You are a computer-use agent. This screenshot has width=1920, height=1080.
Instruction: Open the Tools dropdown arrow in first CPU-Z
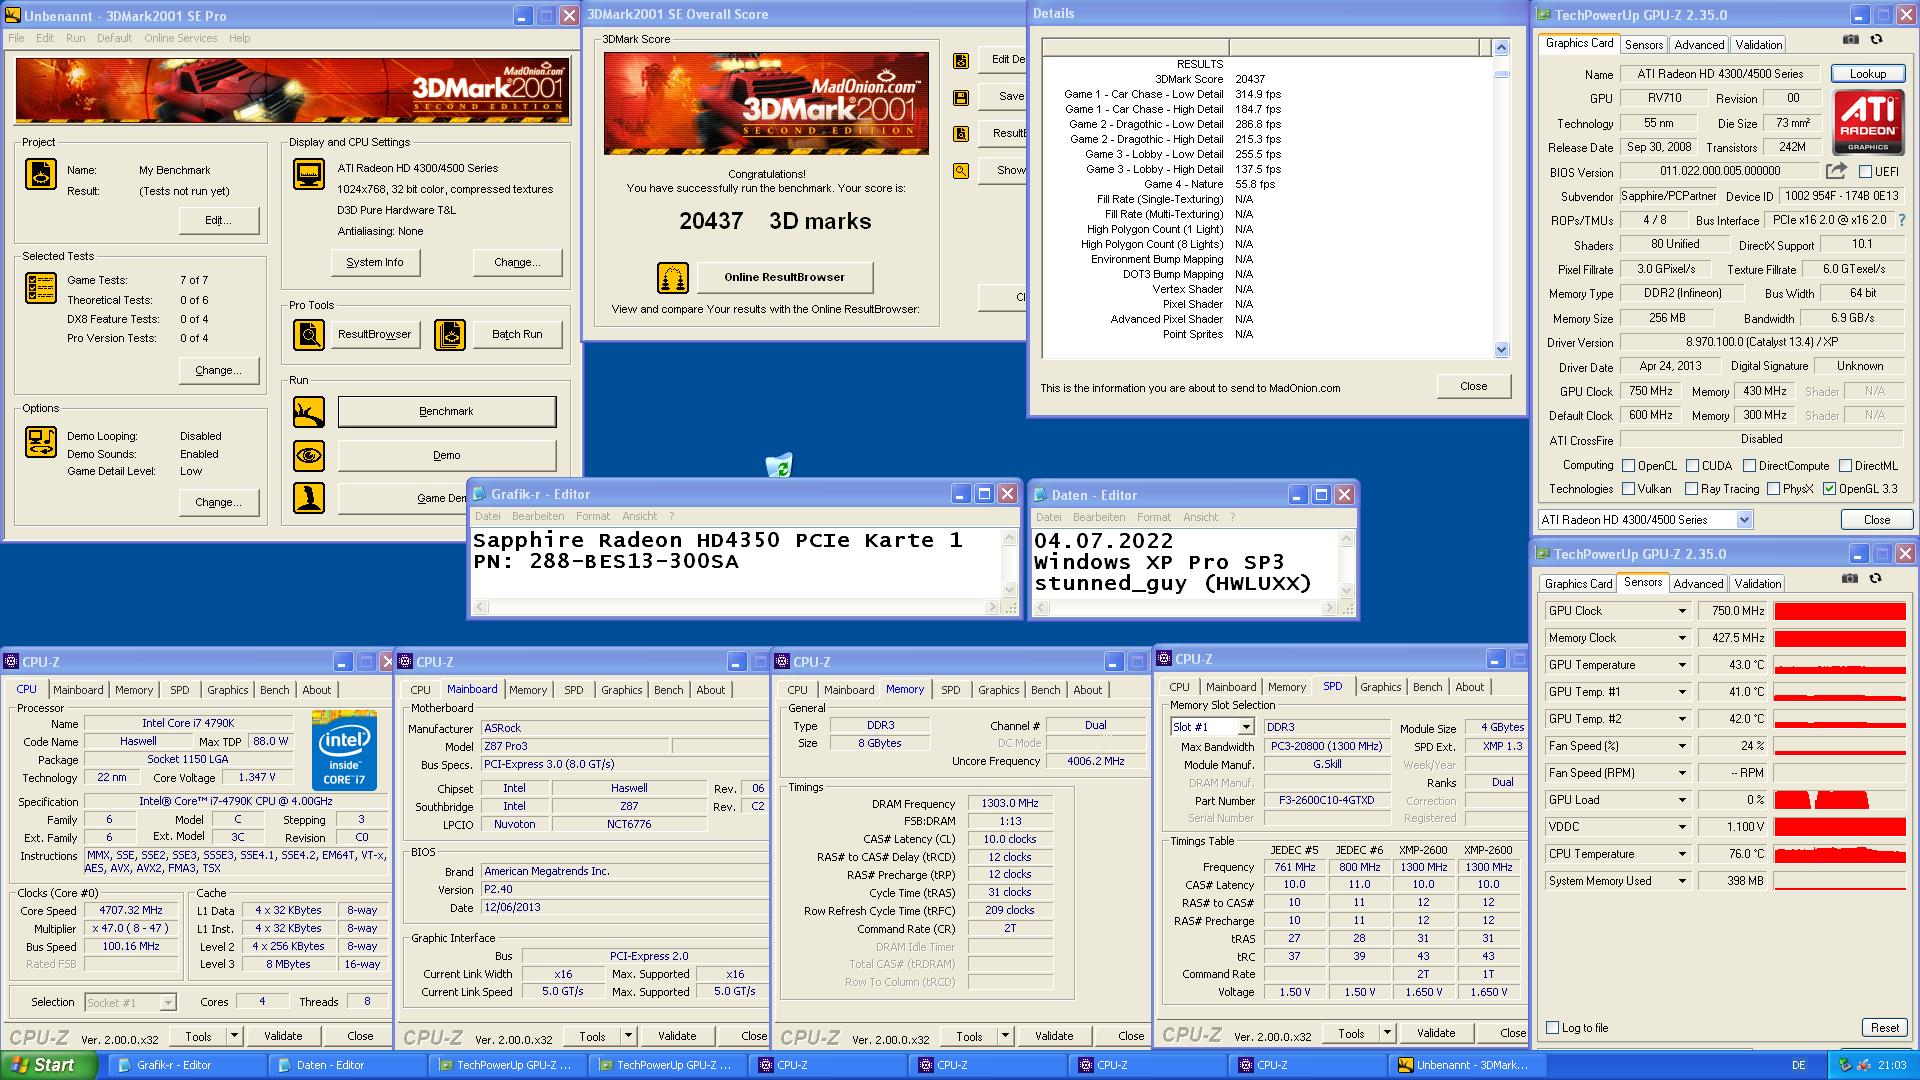pyautogui.click(x=234, y=1036)
